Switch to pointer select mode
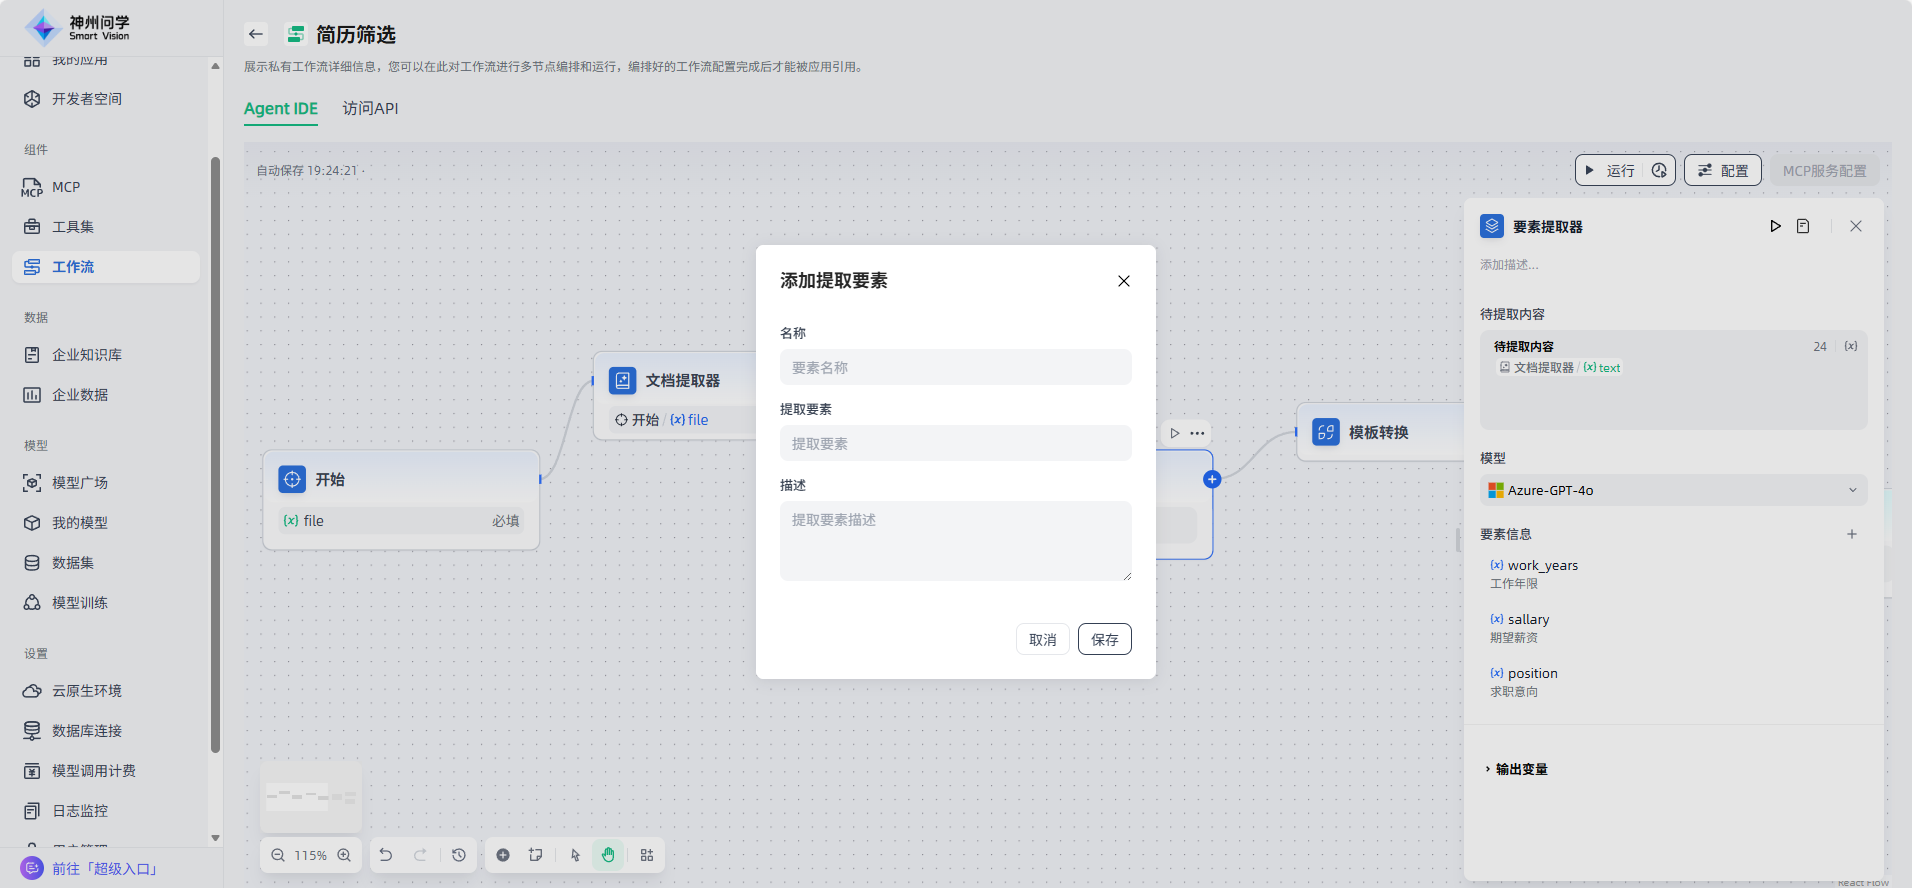Image resolution: width=1912 pixels, height=888 pixels. (575, 855)
